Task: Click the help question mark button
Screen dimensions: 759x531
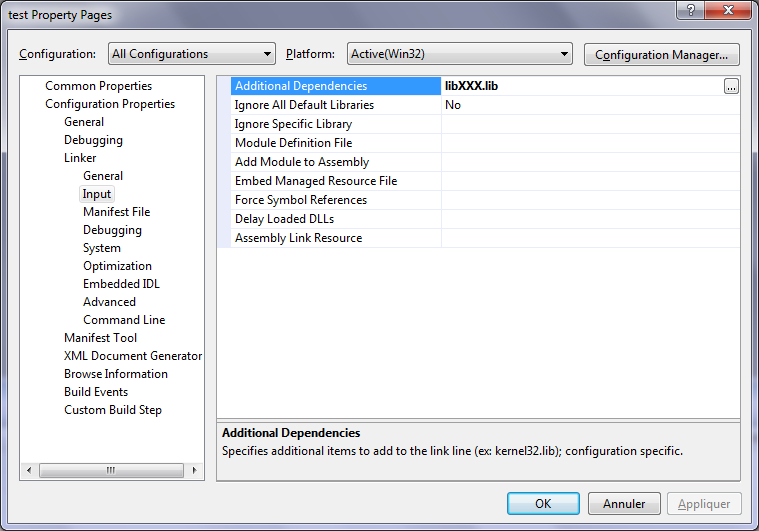Action: (x=690, y=9)
